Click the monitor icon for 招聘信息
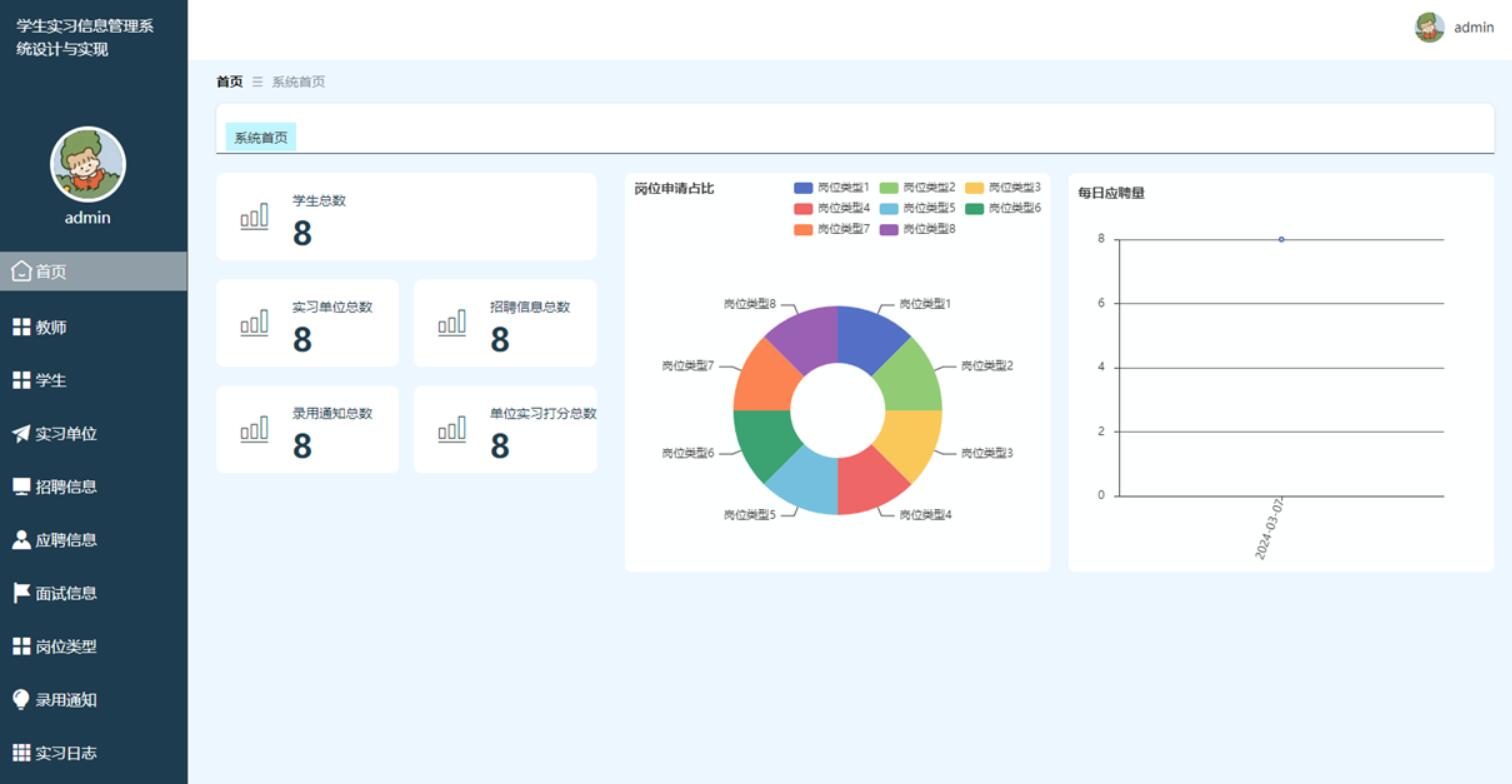The width and height of the screenshot is (1512, 784). [x=21, y=486]
